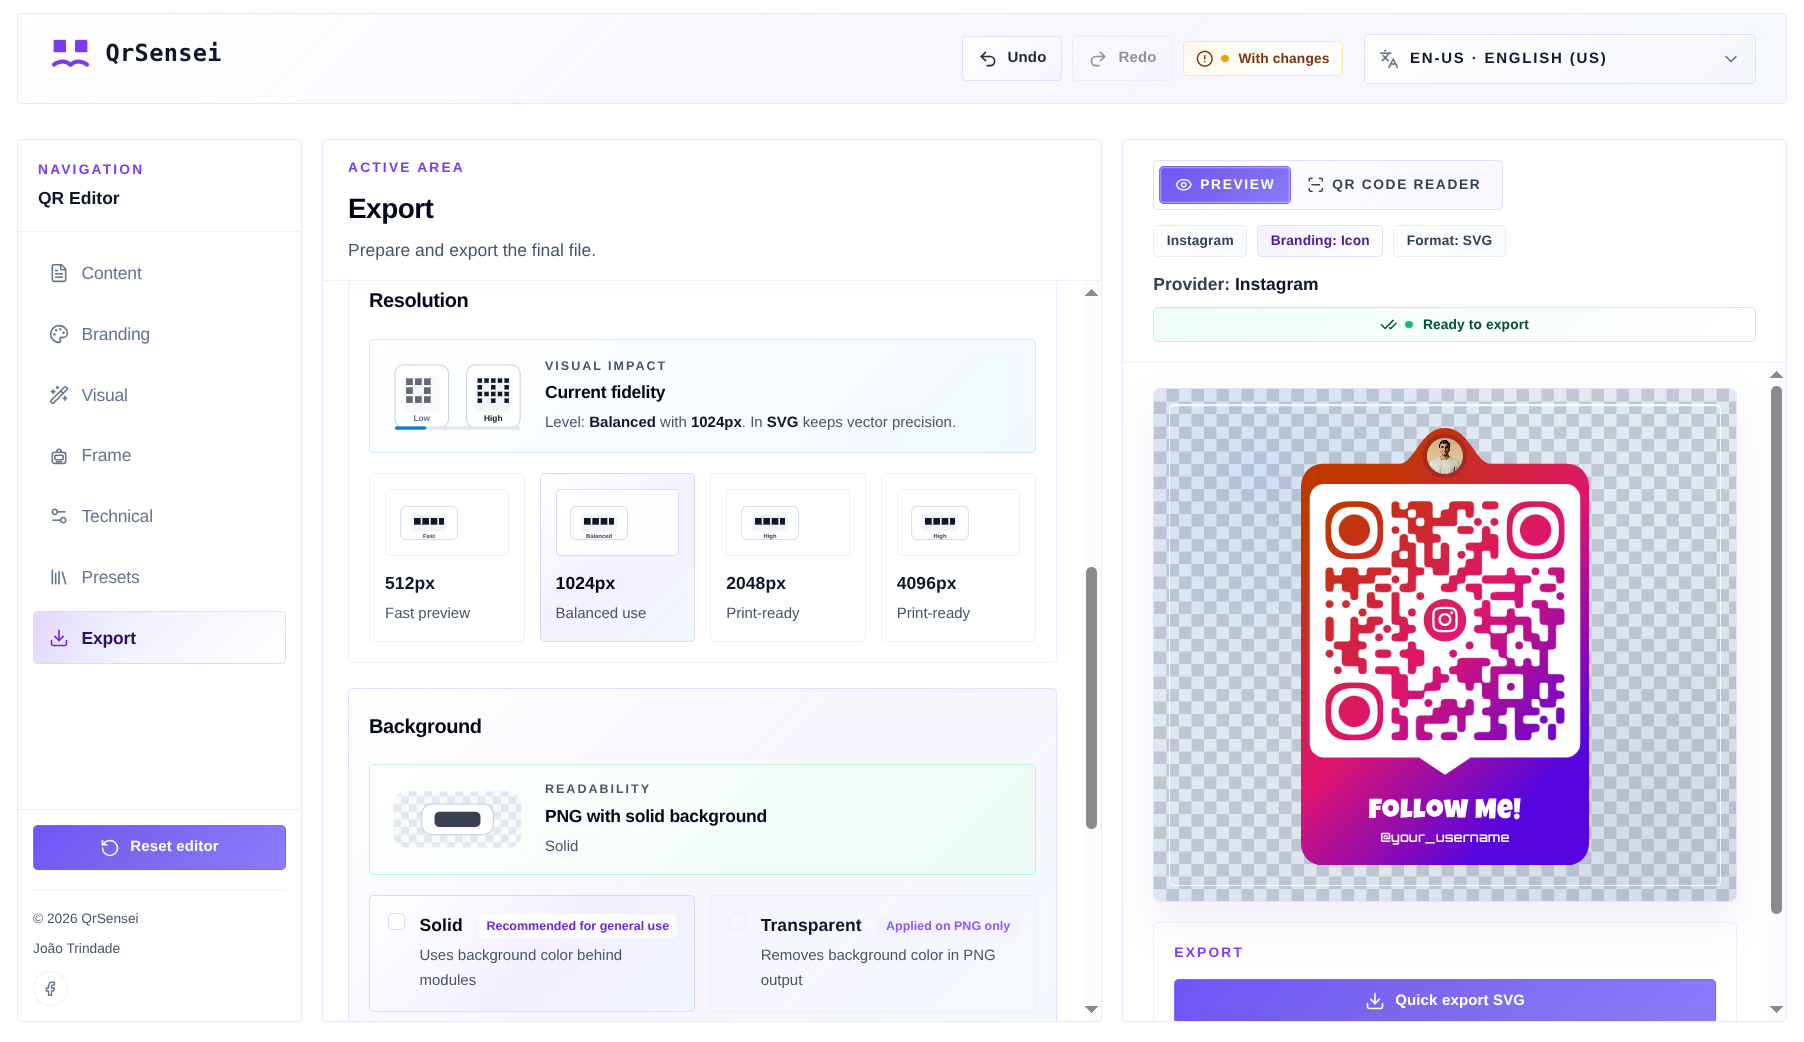Open the Technical section
Viewport: 1804px width, 1042px height.
coord(159,516)
